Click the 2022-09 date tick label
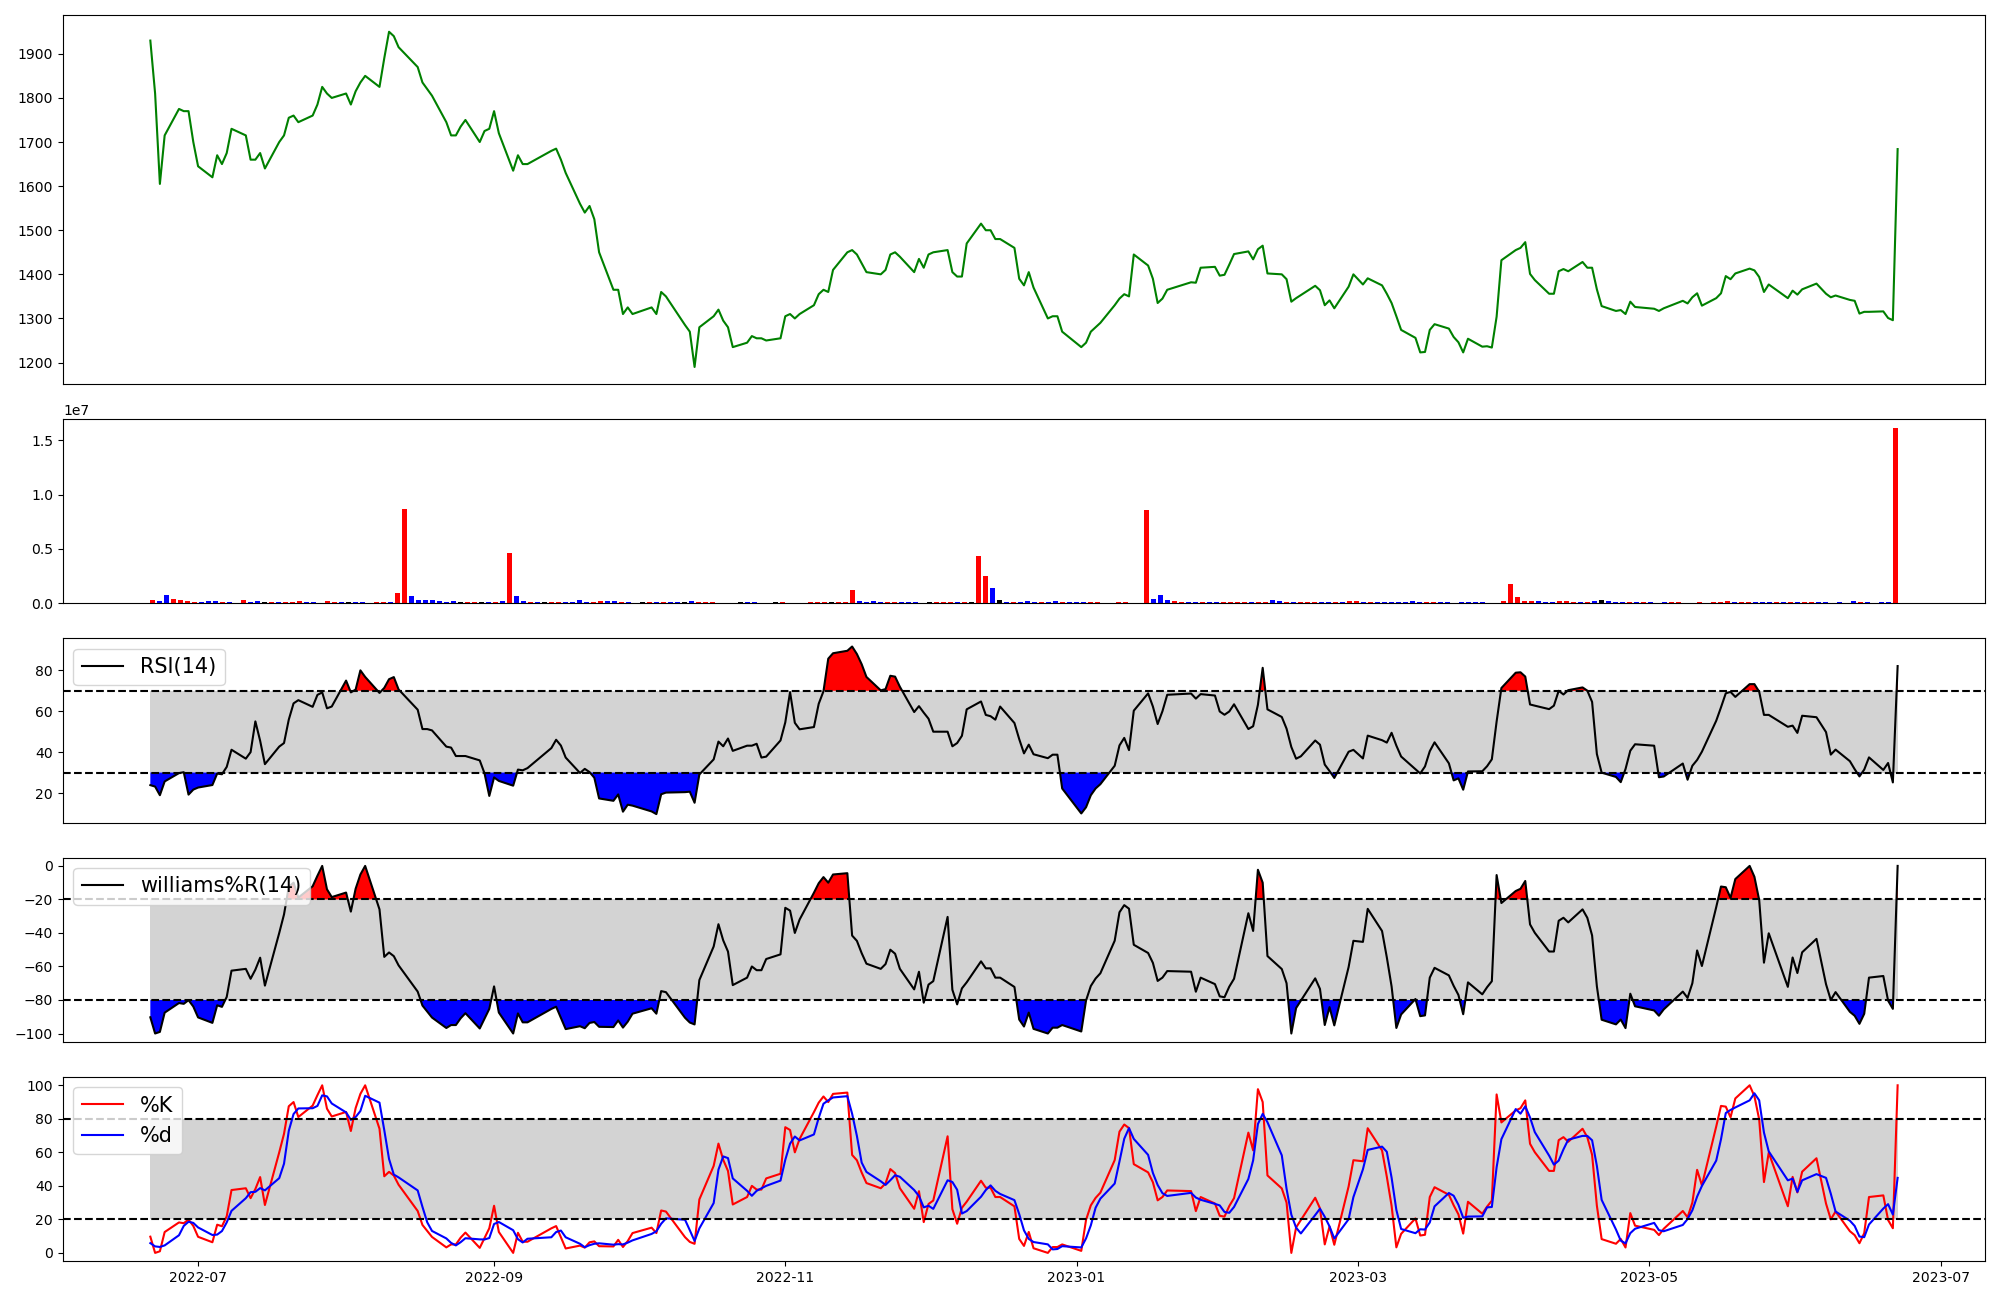The width and height of the screenshot is (2000, 1300). [494, 1277]
